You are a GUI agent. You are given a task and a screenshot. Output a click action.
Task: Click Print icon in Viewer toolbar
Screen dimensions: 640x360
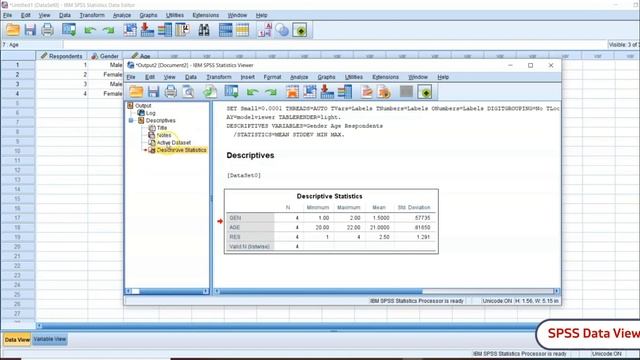pos(171,92)
